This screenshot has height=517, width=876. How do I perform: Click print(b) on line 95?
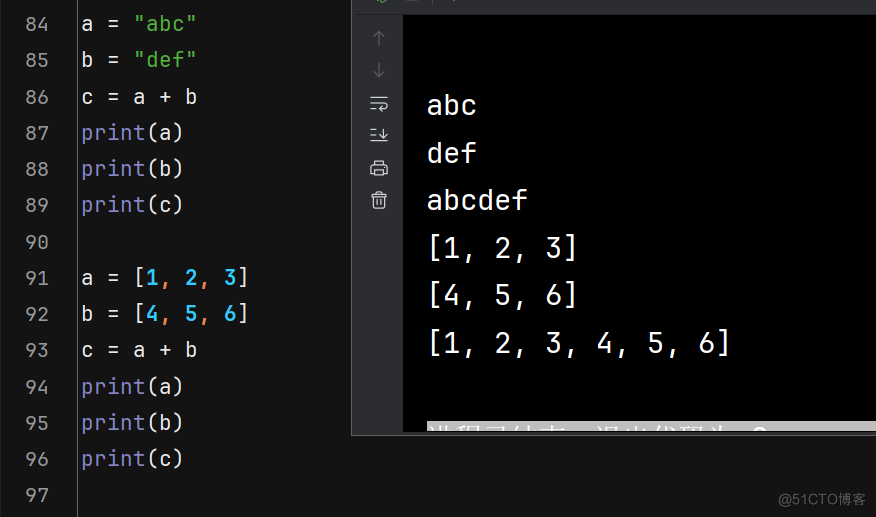132,423
